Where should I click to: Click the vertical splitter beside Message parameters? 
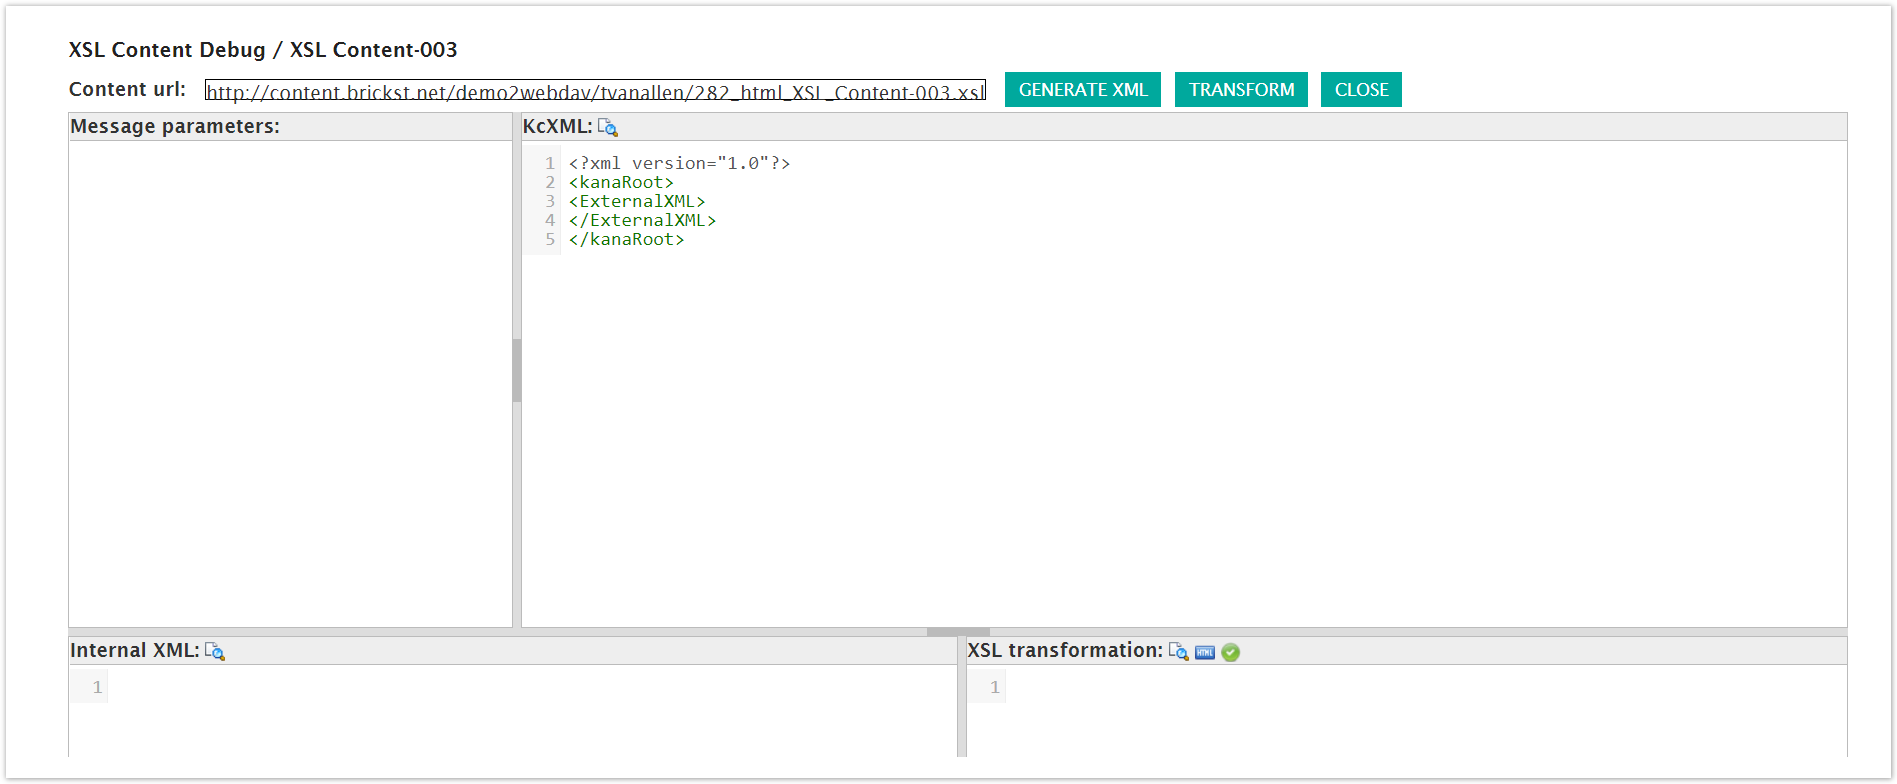(517, 370)
